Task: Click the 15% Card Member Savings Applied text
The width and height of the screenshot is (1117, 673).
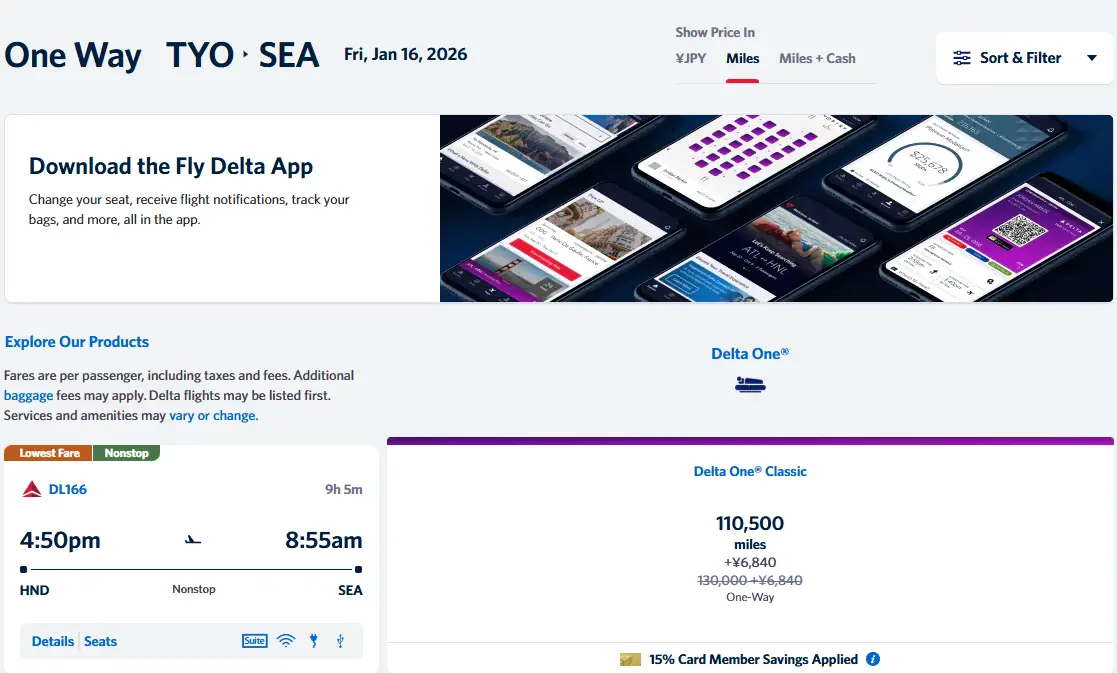Action: [754, 659]
